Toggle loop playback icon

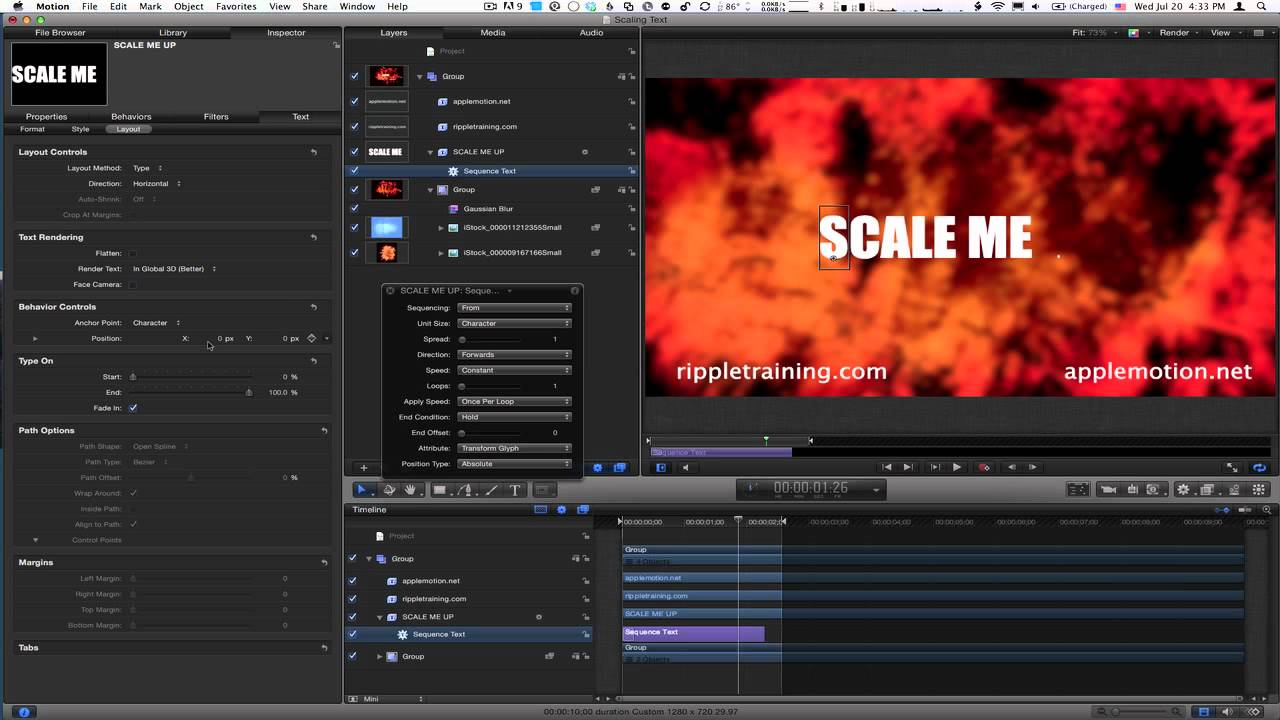pos(1259,467)
